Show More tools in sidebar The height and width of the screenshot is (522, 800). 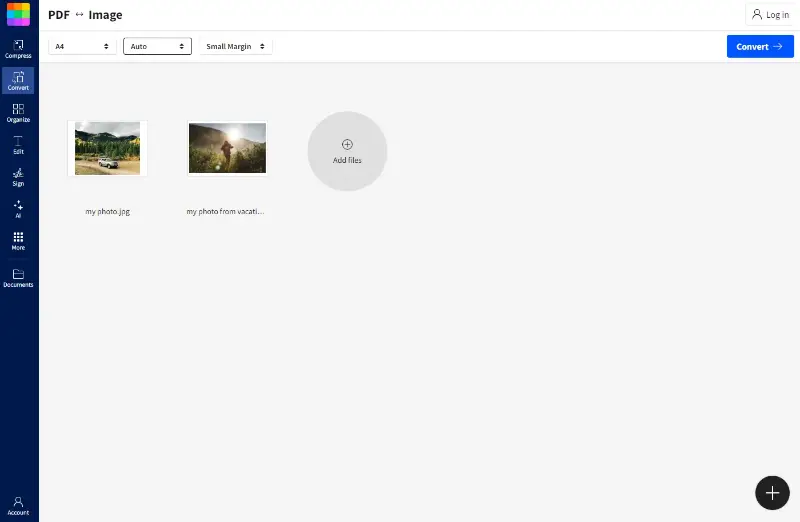click(18, 241)
